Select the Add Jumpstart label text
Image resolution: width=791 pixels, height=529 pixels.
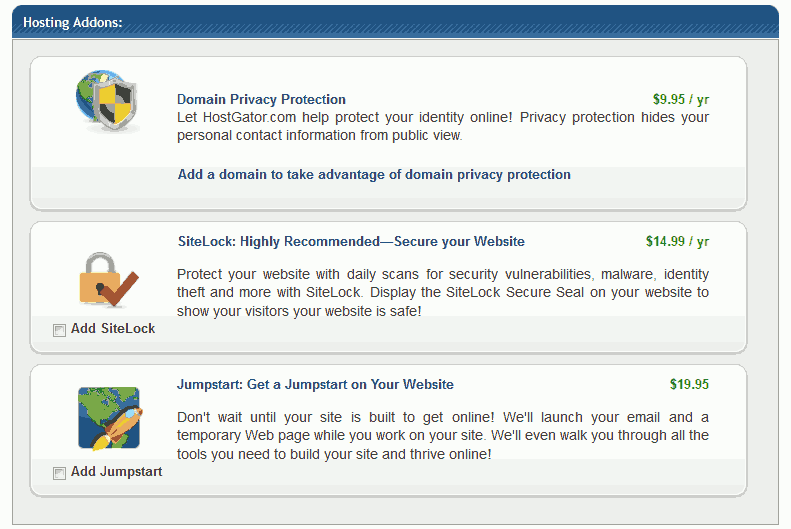[117, 472]
